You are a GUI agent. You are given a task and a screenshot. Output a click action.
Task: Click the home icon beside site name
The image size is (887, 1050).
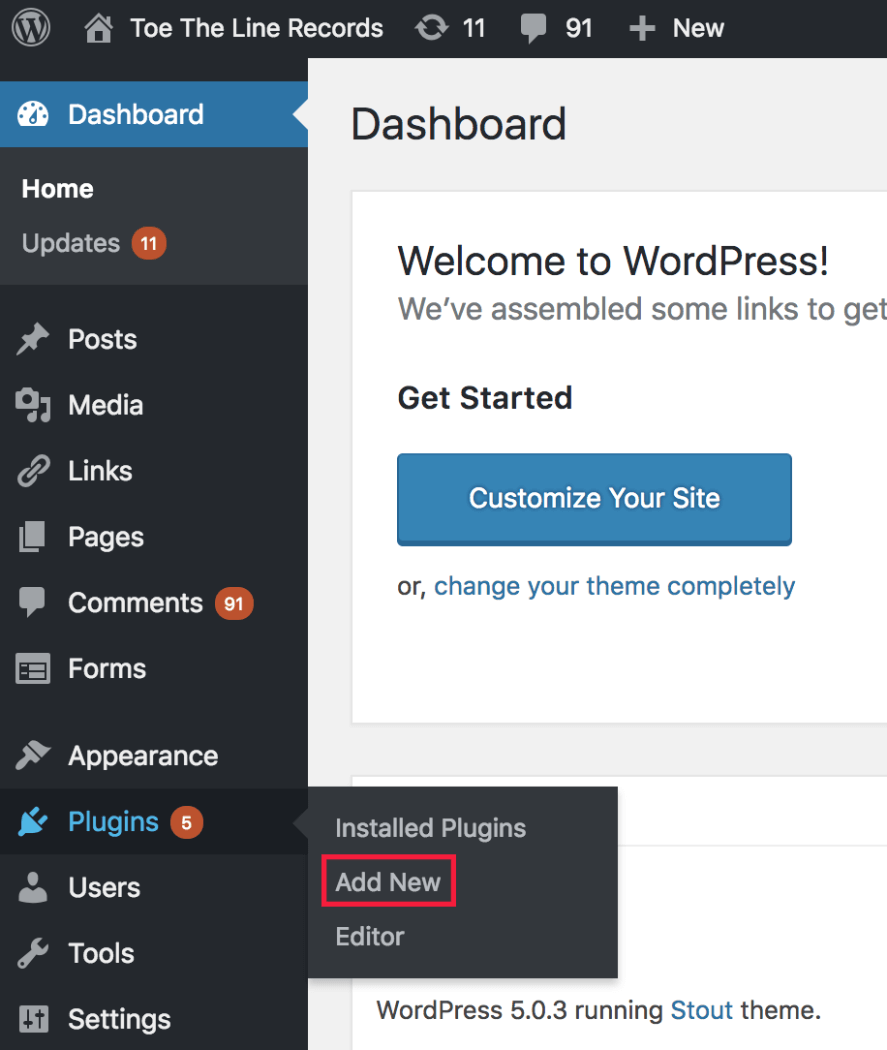coord(98,28)
